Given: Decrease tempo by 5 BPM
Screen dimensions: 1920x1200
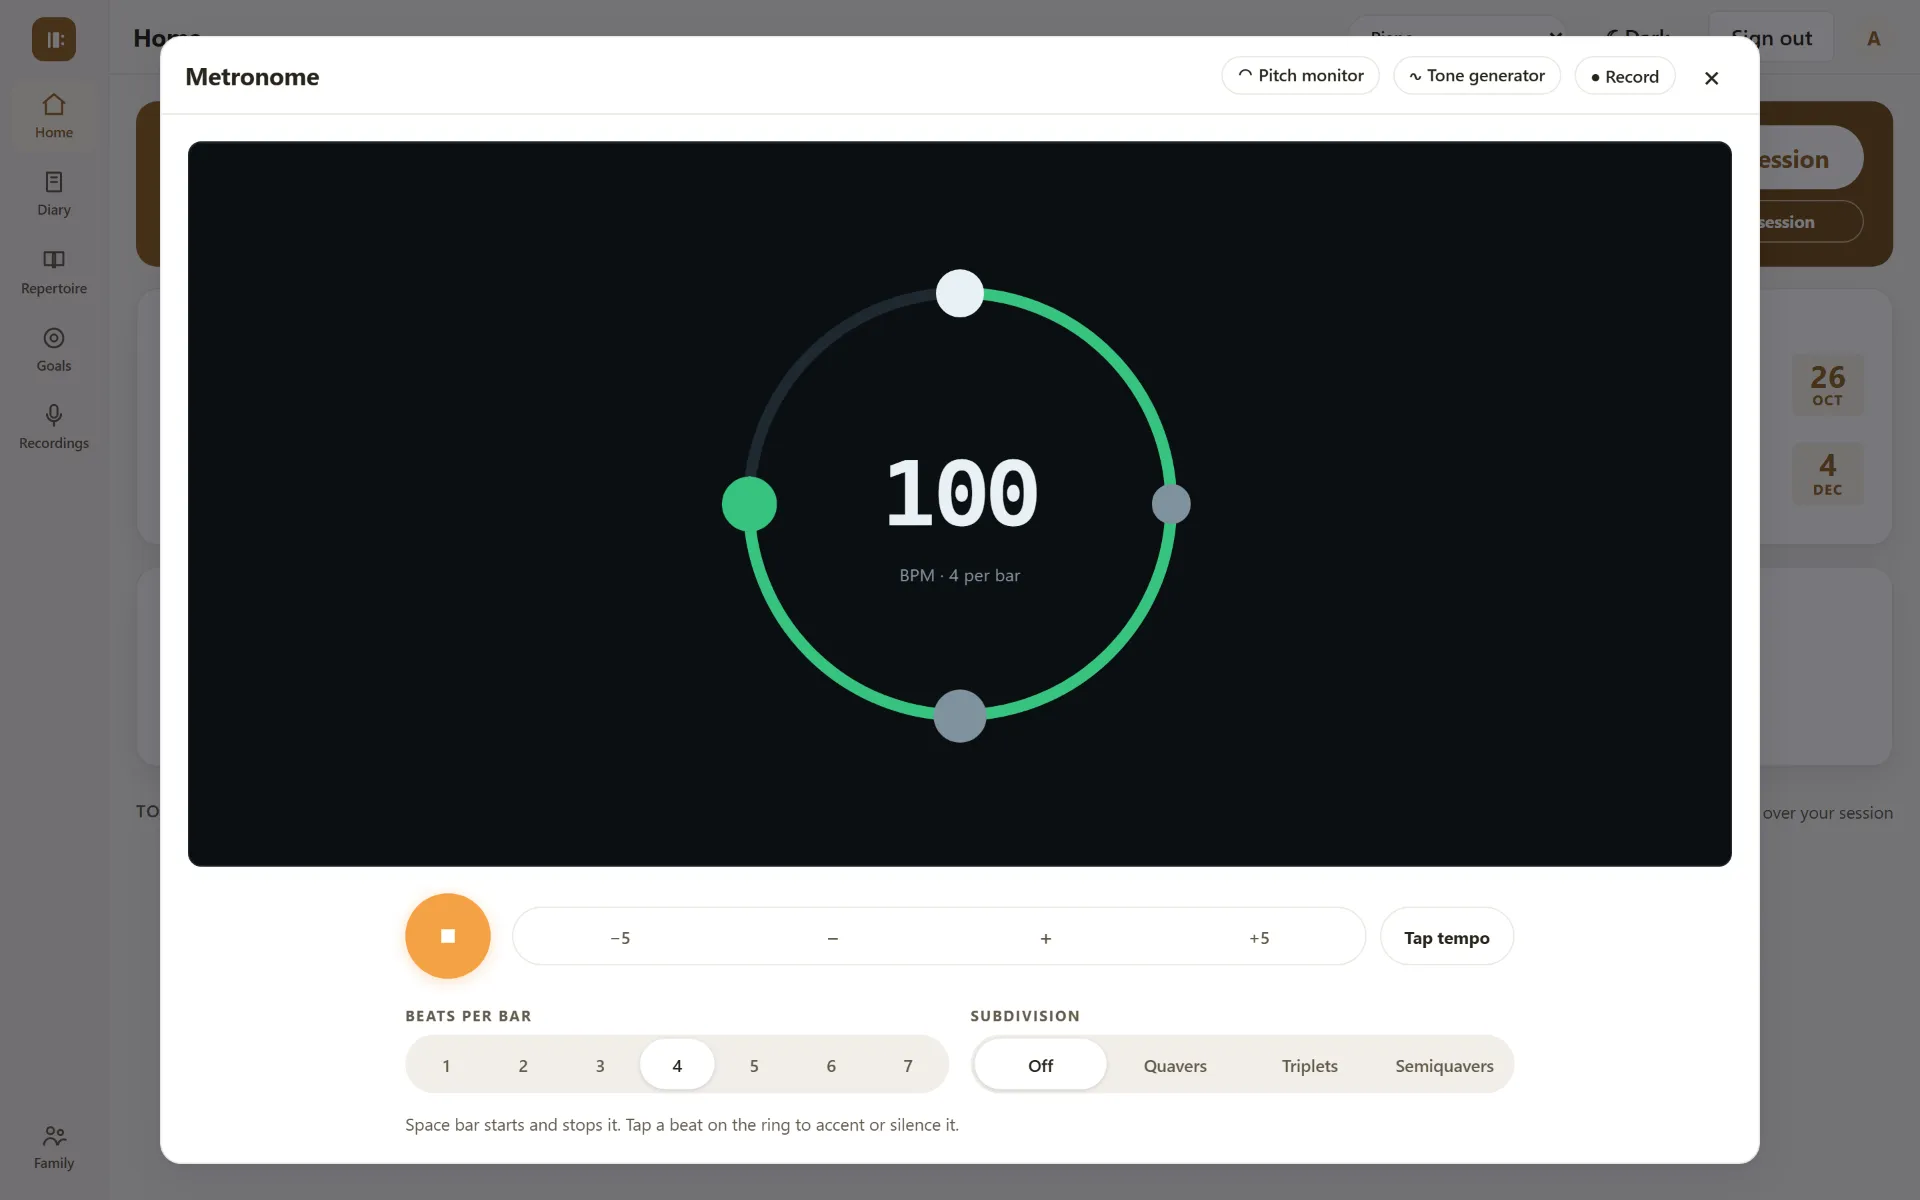Looking at the screenshot, I should tap(620, 938).
